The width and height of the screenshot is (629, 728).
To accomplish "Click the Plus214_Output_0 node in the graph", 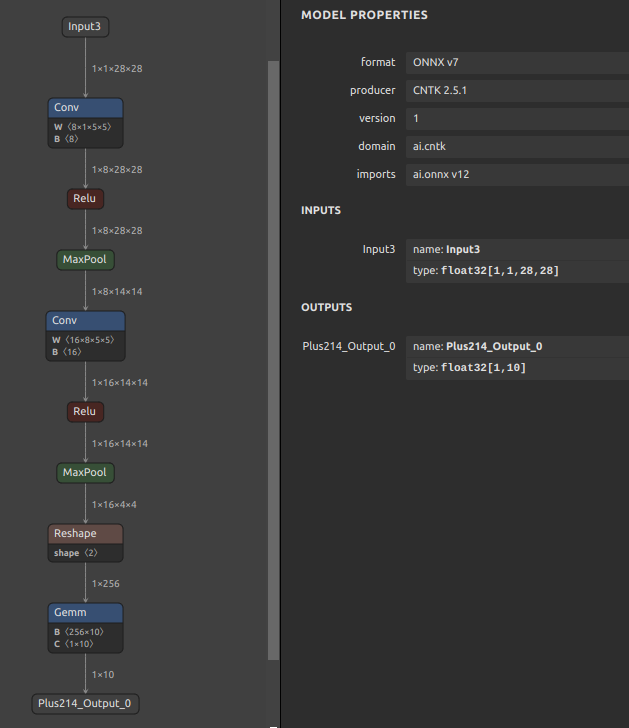I will (x=85, y=703).
